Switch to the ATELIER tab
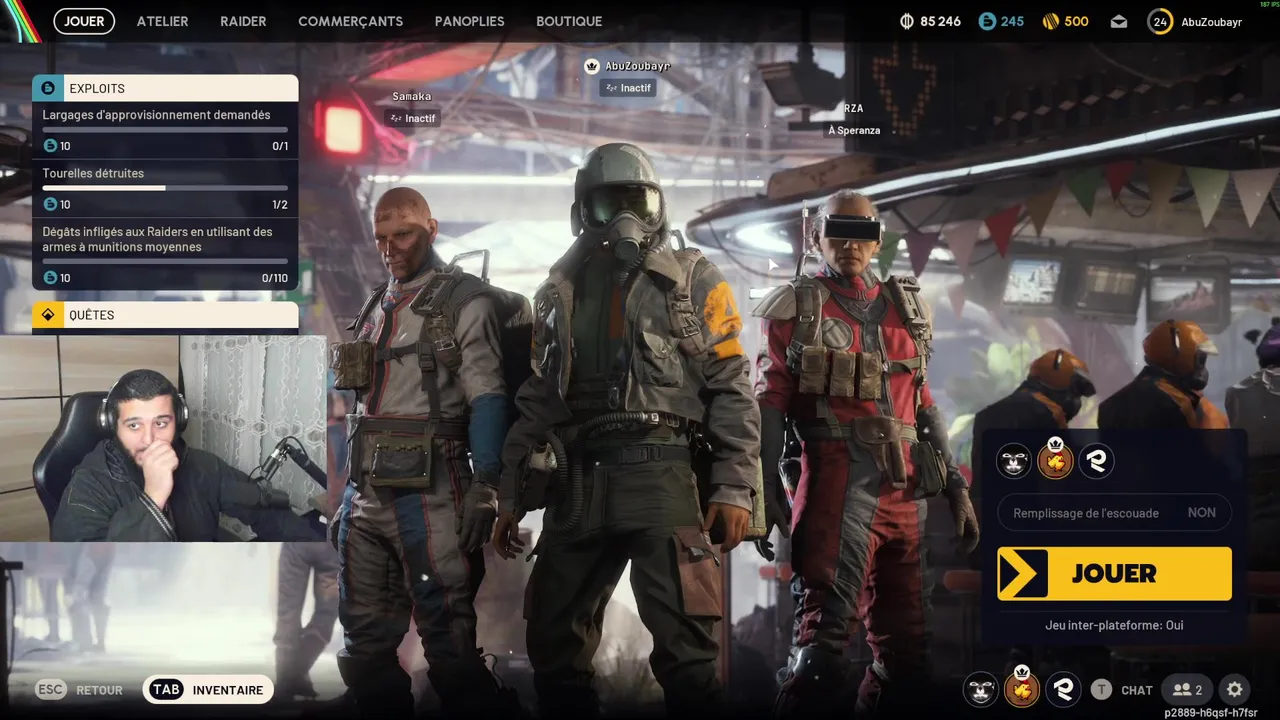 point(162,21)
